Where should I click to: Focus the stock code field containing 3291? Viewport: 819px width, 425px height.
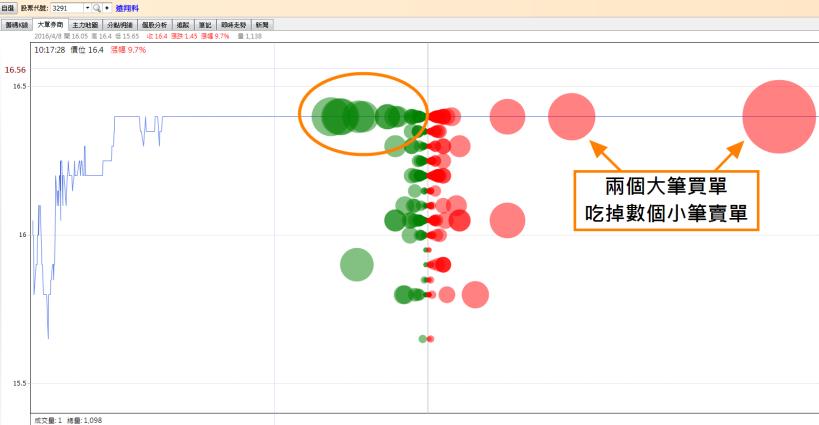[x=67, y=8]
